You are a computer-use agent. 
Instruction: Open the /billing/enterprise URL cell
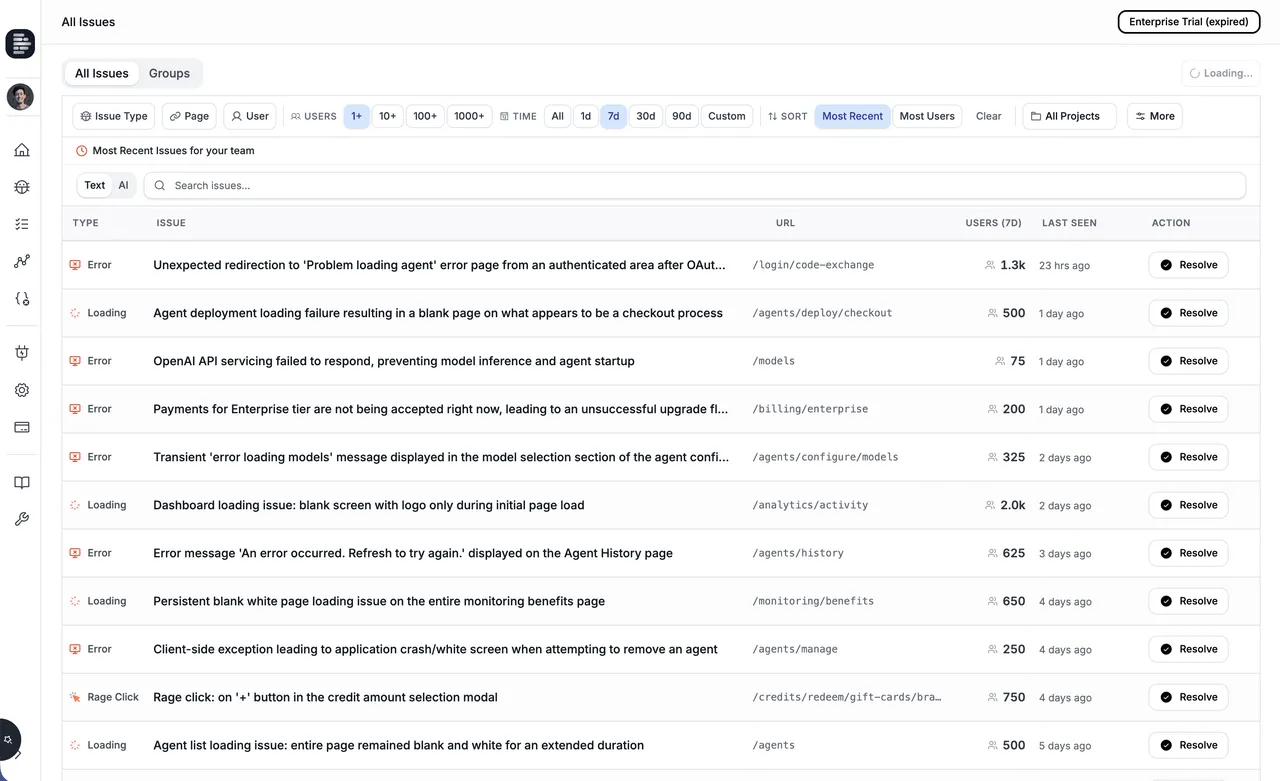pyautogui.click(x=810, y=409)
